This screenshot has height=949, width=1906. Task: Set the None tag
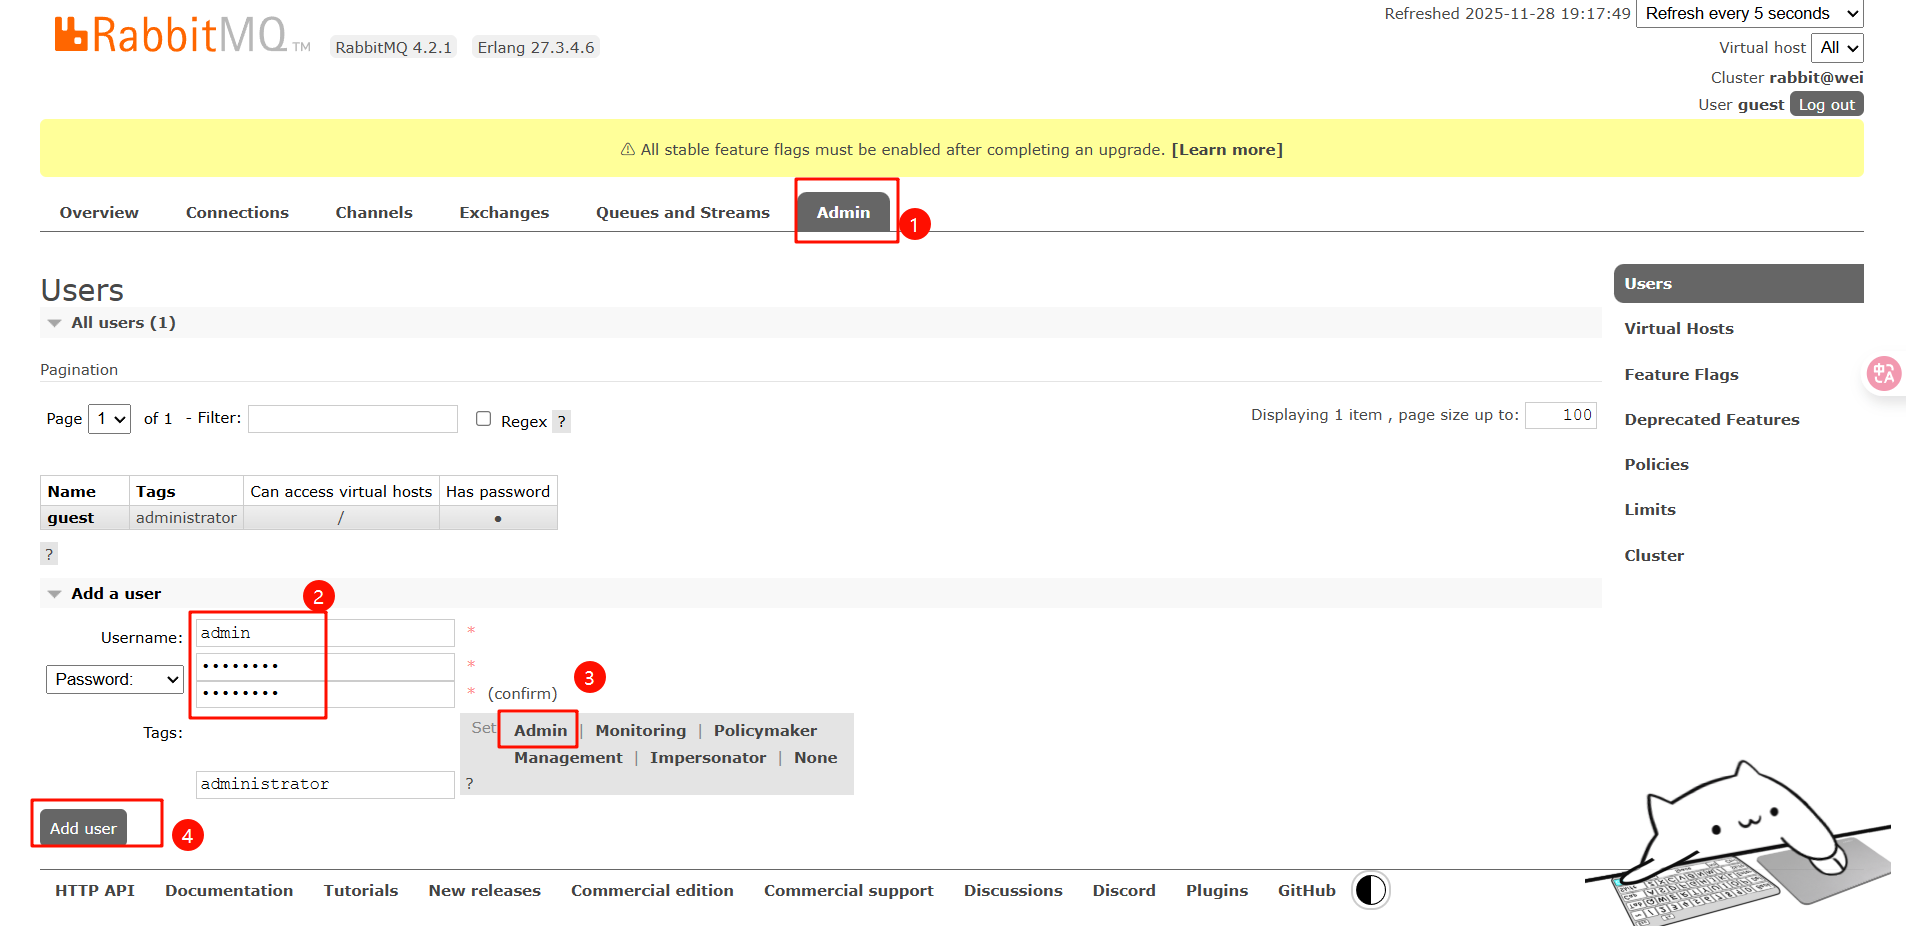816,758
